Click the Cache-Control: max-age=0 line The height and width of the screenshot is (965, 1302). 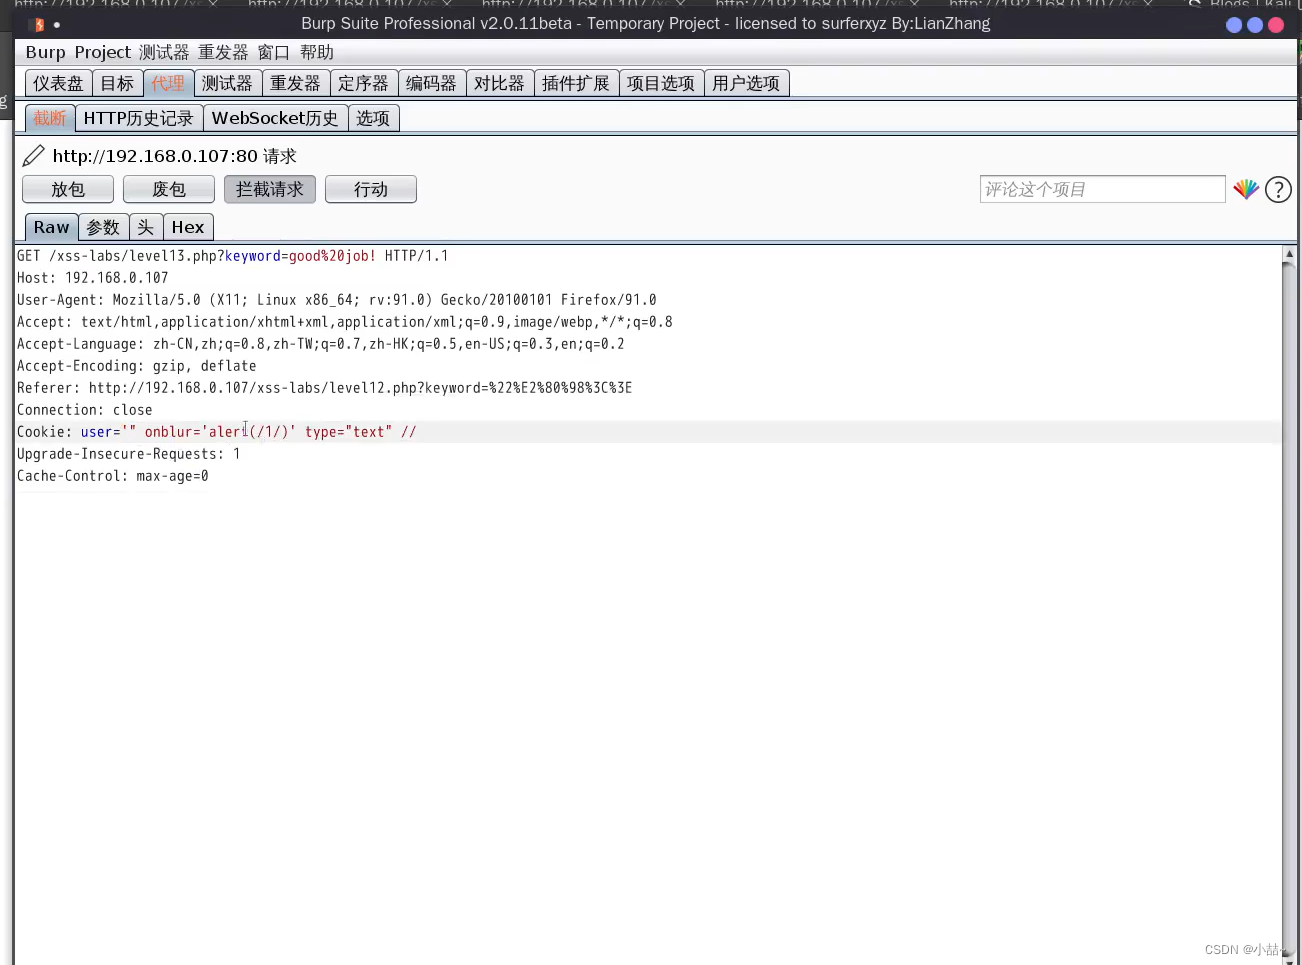113,476
